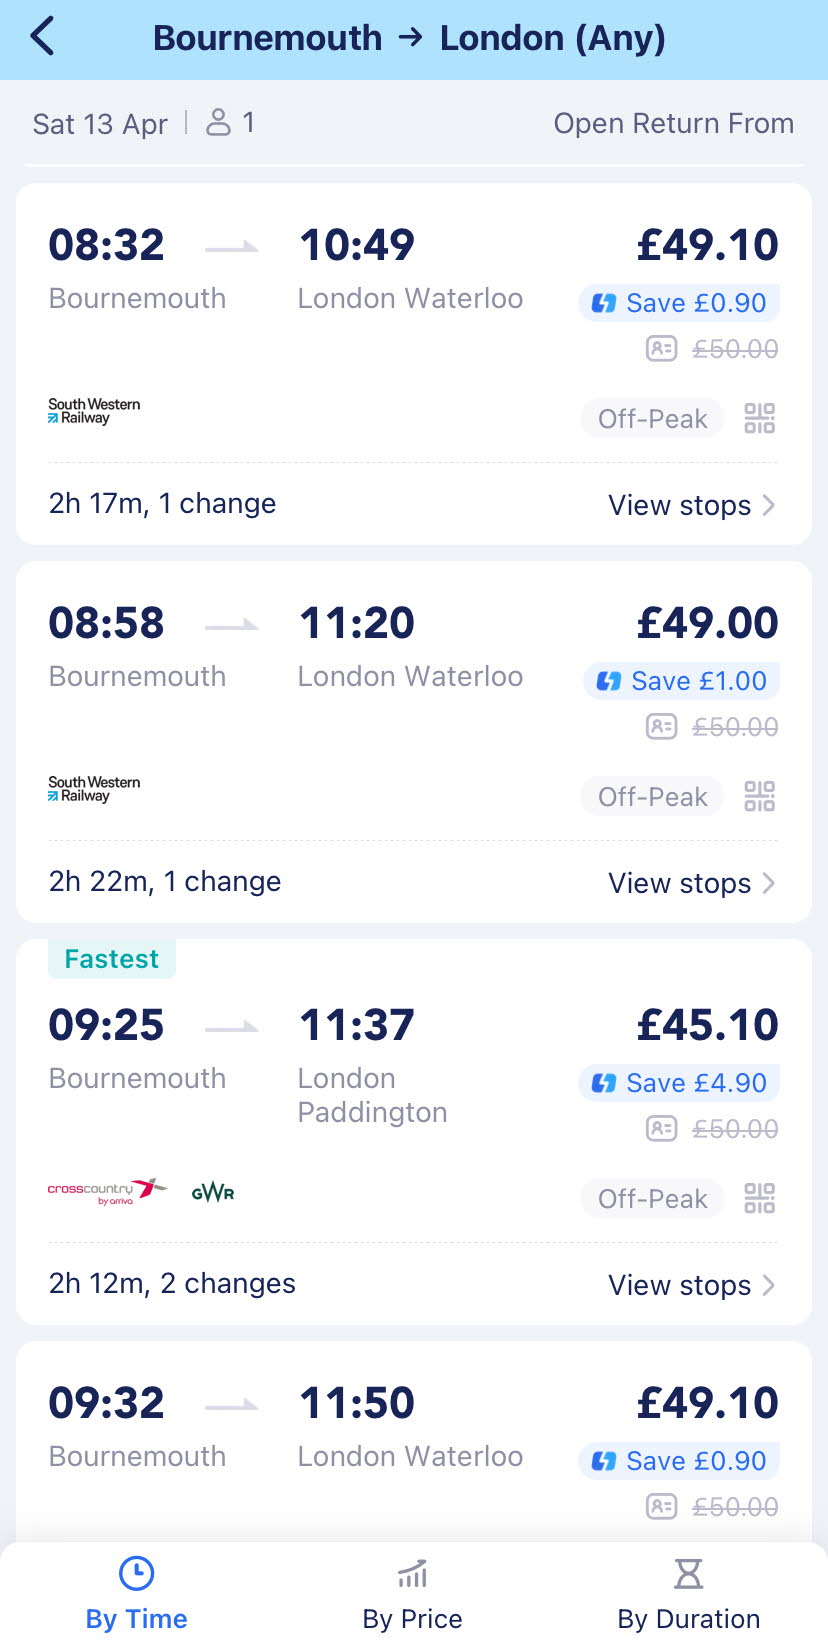This screenshot has width=828, height=1647.
Task: Change the Sat 13 Apr travel date
Action: 100,124
